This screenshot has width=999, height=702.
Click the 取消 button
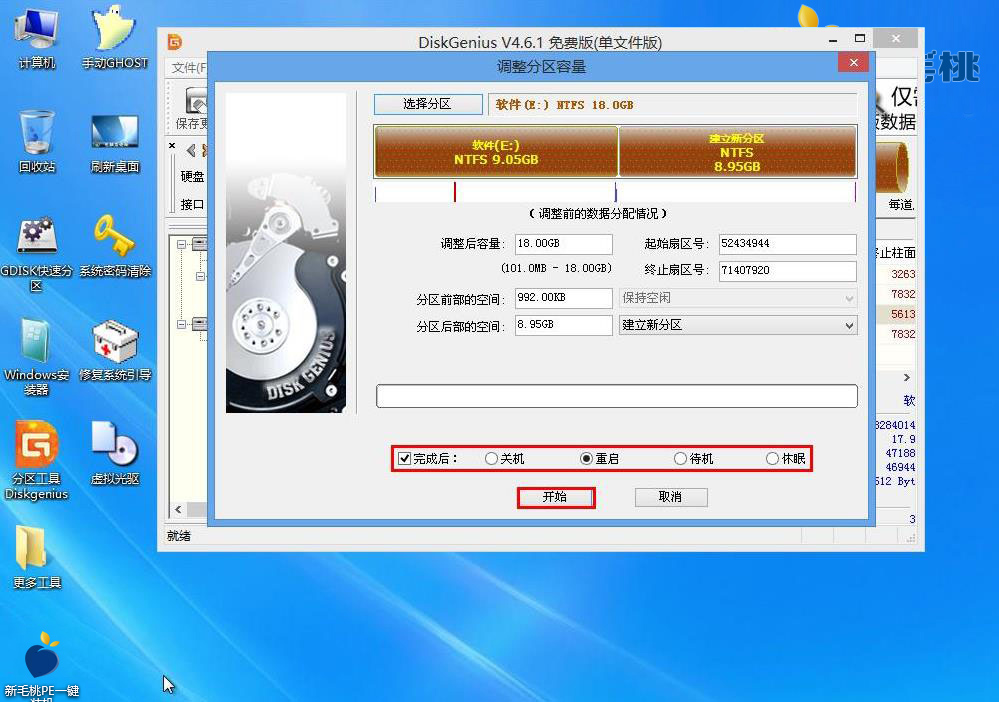click(671, 497)
